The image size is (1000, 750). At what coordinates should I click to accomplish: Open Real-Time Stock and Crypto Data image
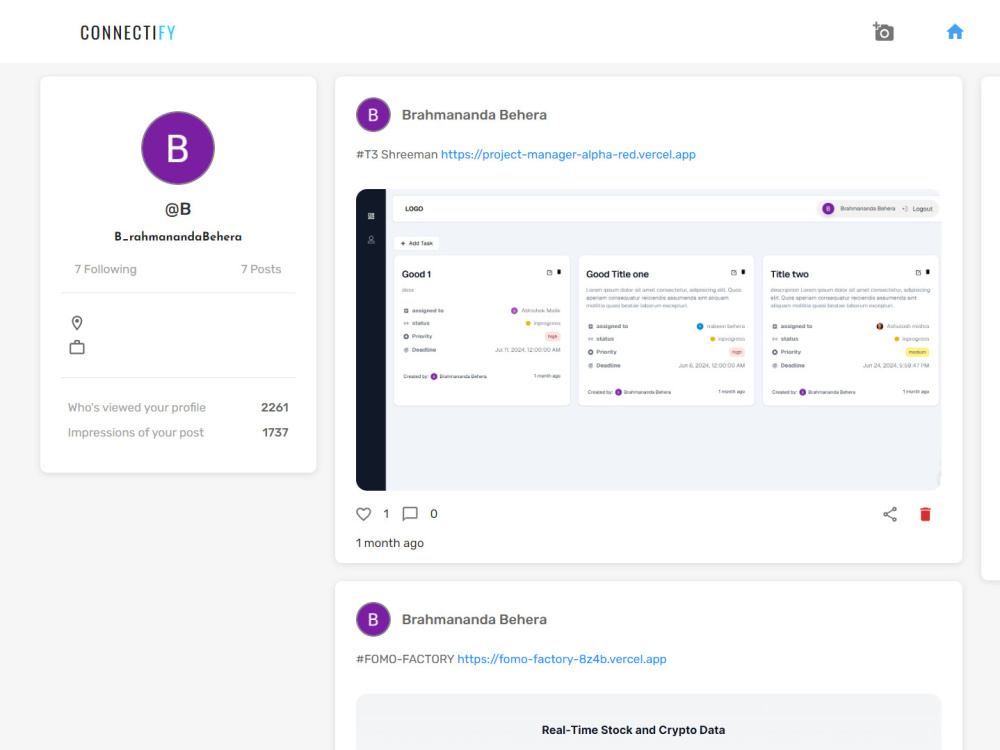pos(649,722)
